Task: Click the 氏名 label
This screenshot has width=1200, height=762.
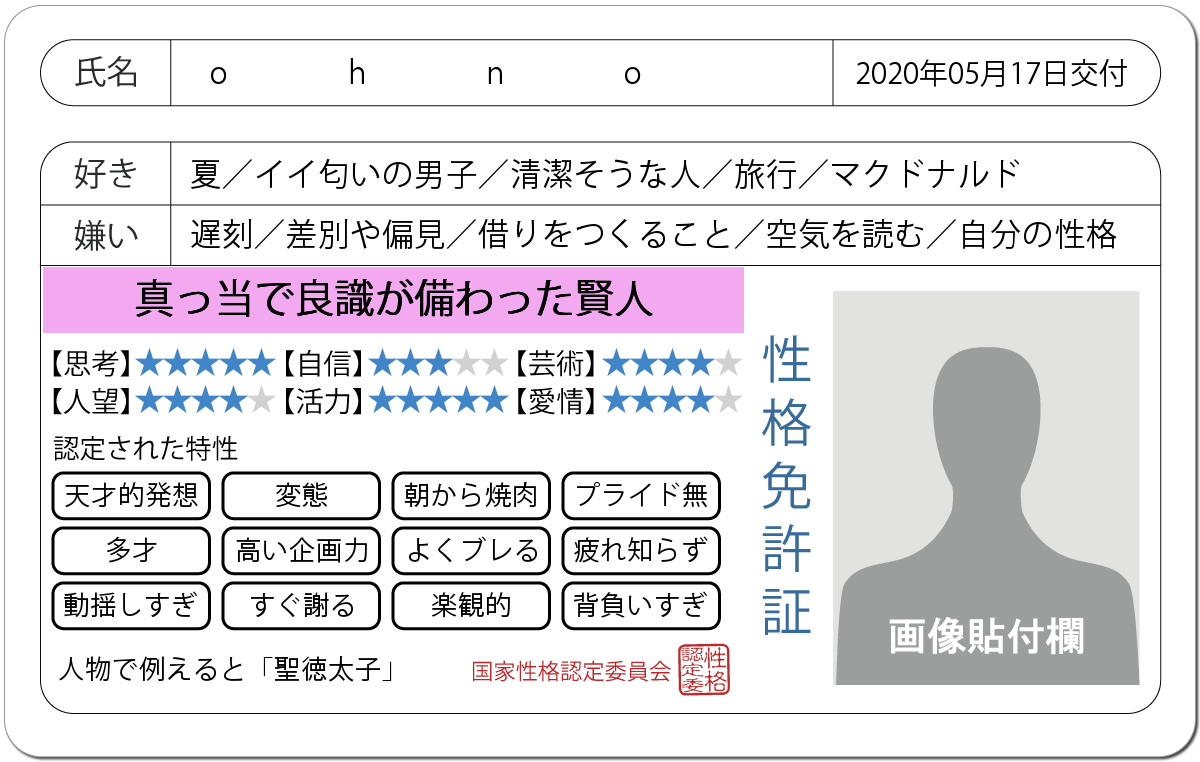Action: pos(107,74)
